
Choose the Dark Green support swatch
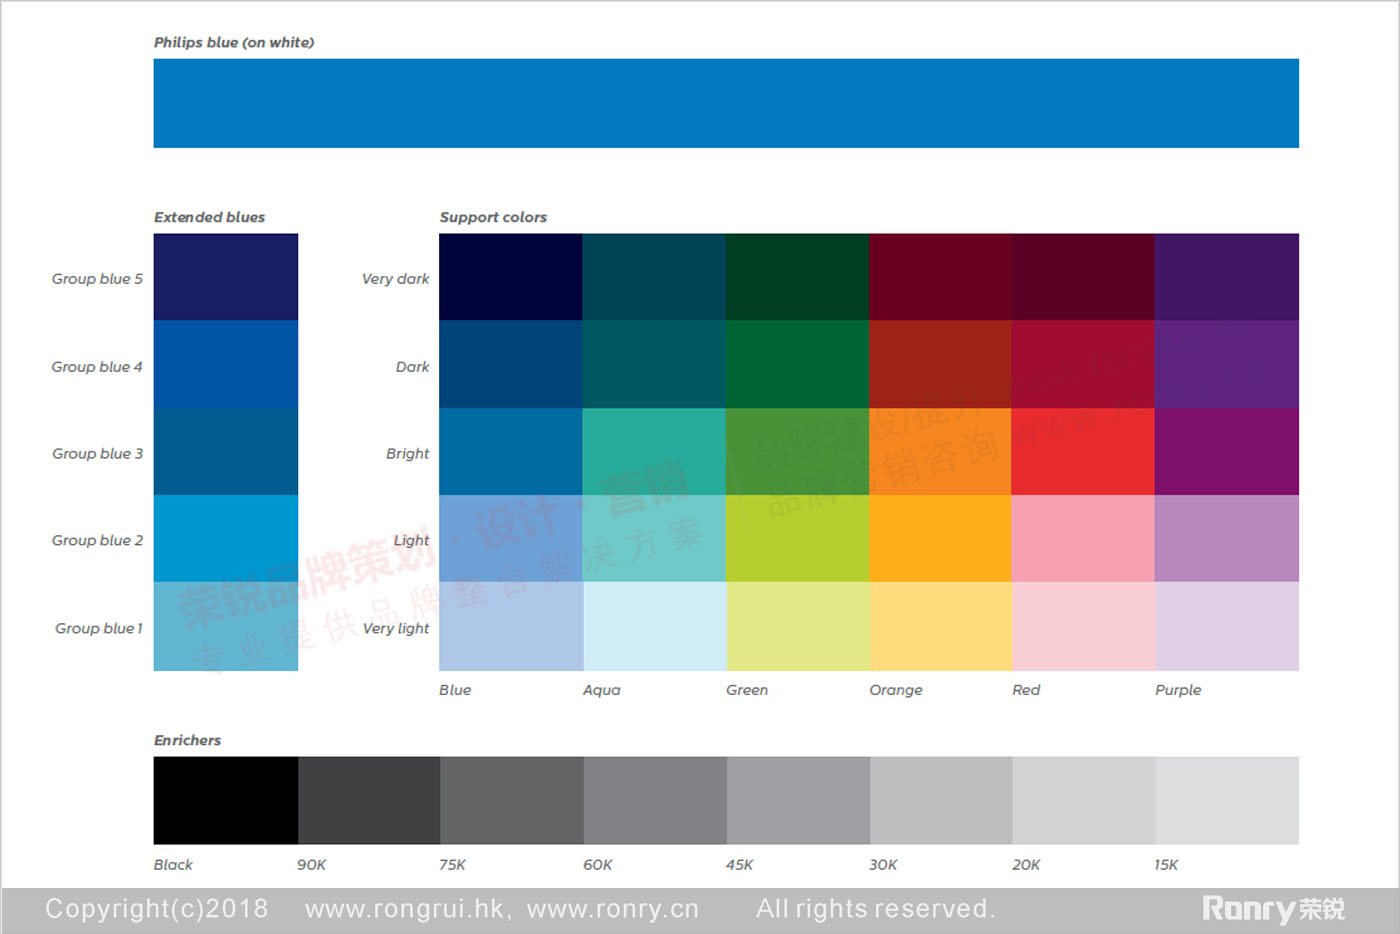point(798,364)
